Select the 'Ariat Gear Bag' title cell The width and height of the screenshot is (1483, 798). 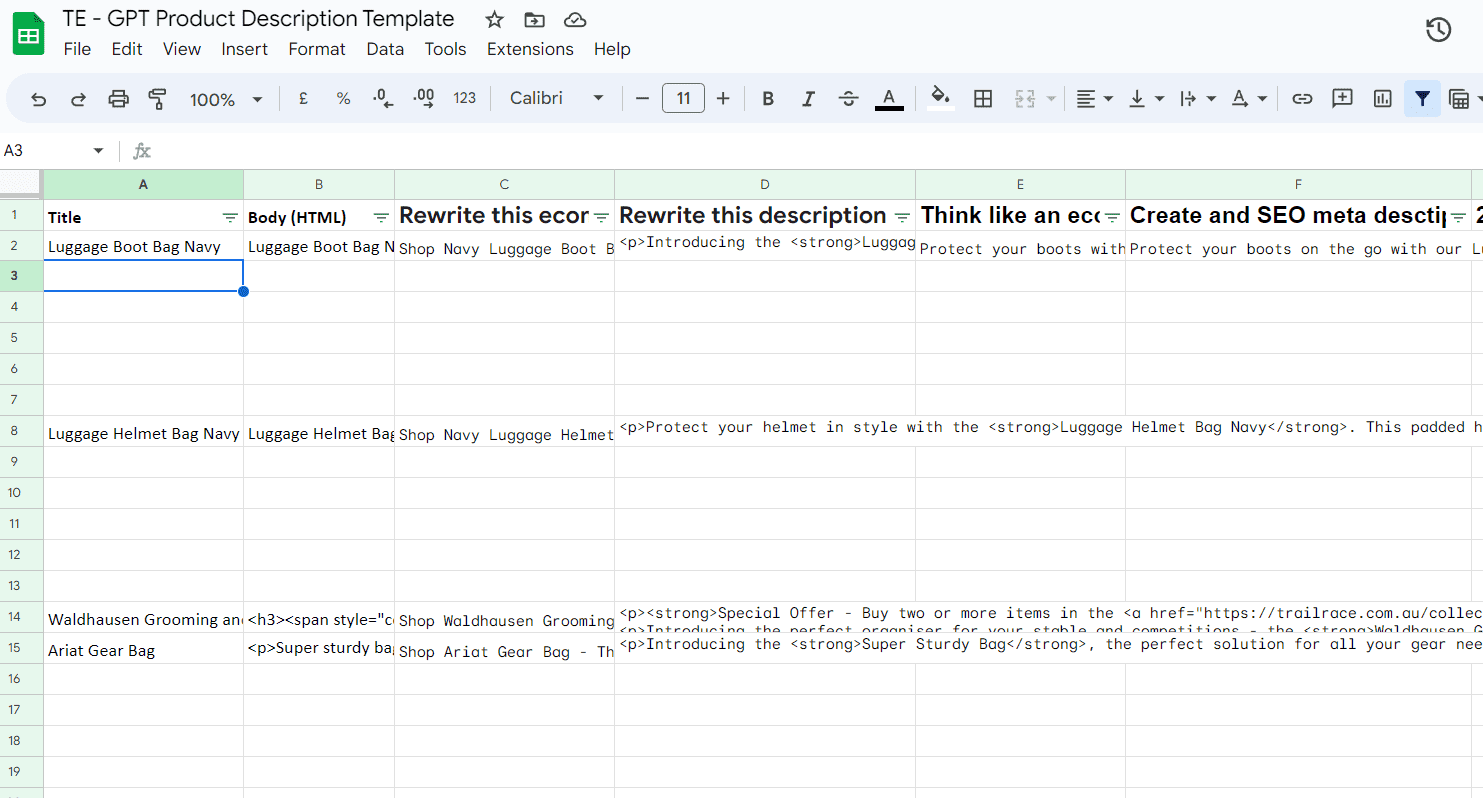[x=144, y=650]
